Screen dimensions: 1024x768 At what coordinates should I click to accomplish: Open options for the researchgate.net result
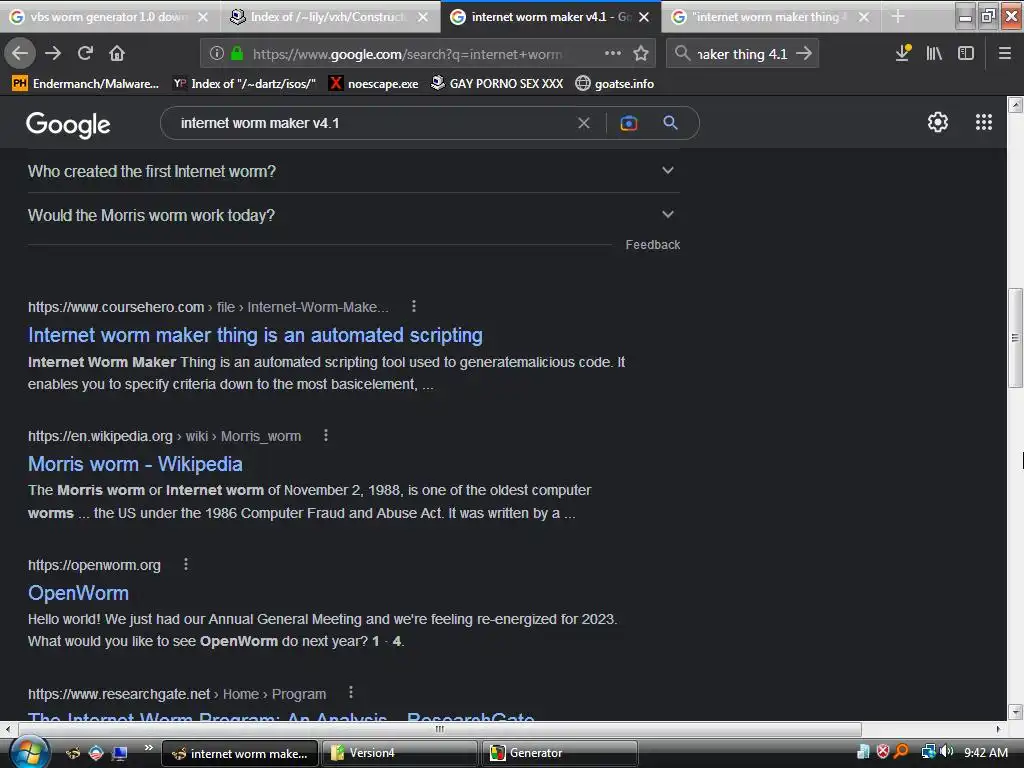tap(351, 693)
